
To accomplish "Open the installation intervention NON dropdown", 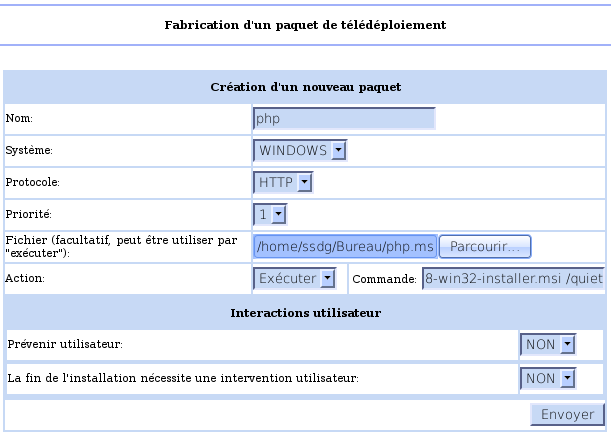I will [x=548, y=378].
